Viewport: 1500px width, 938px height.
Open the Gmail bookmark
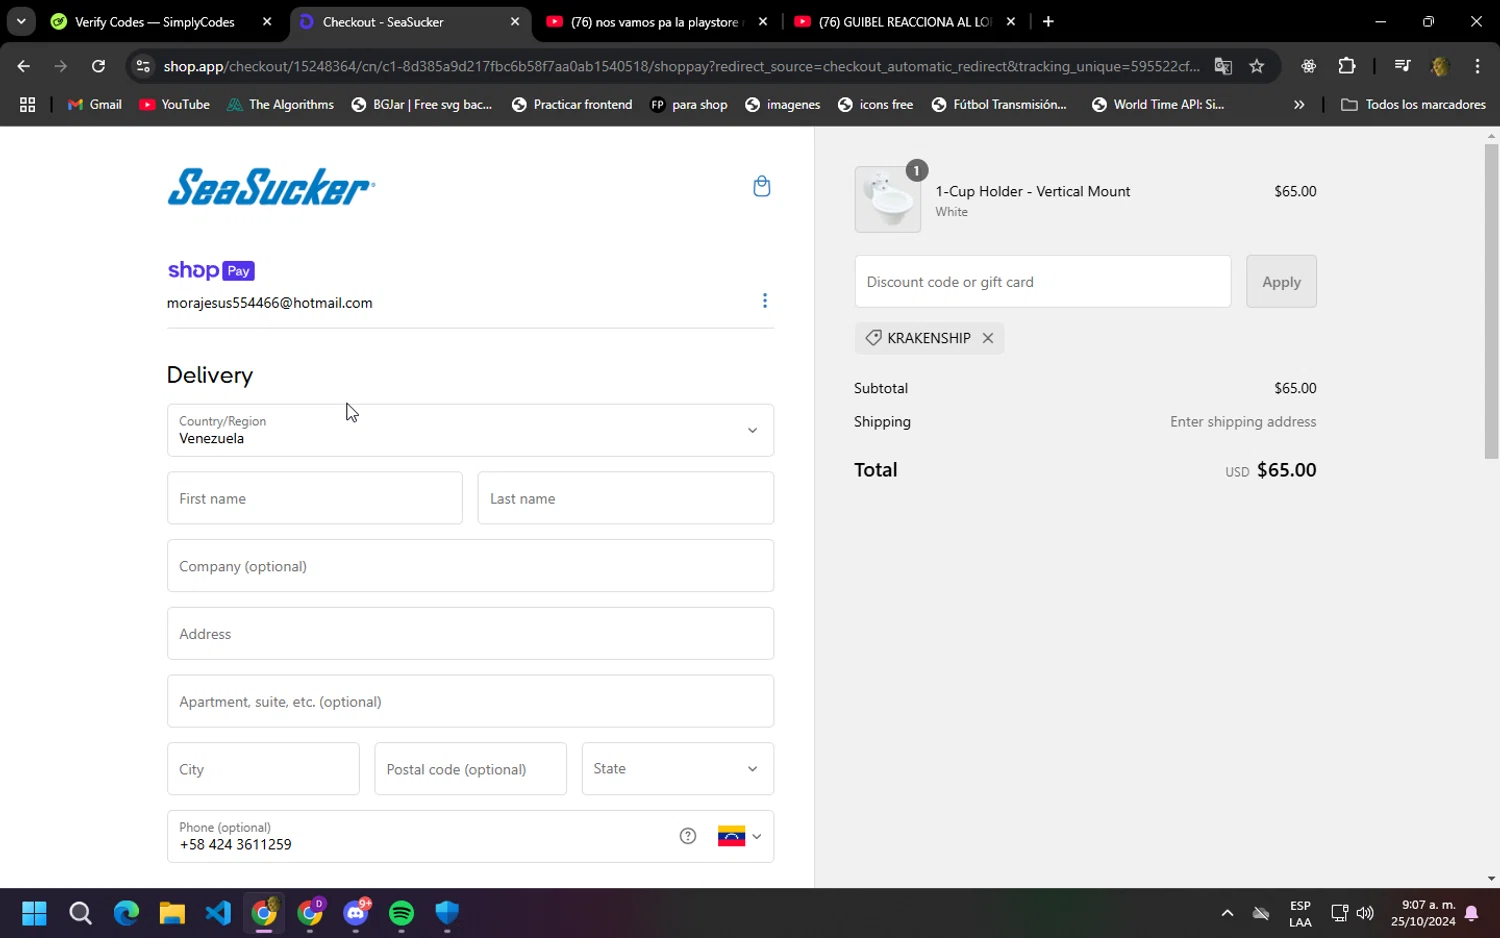[x=95, y=104]
